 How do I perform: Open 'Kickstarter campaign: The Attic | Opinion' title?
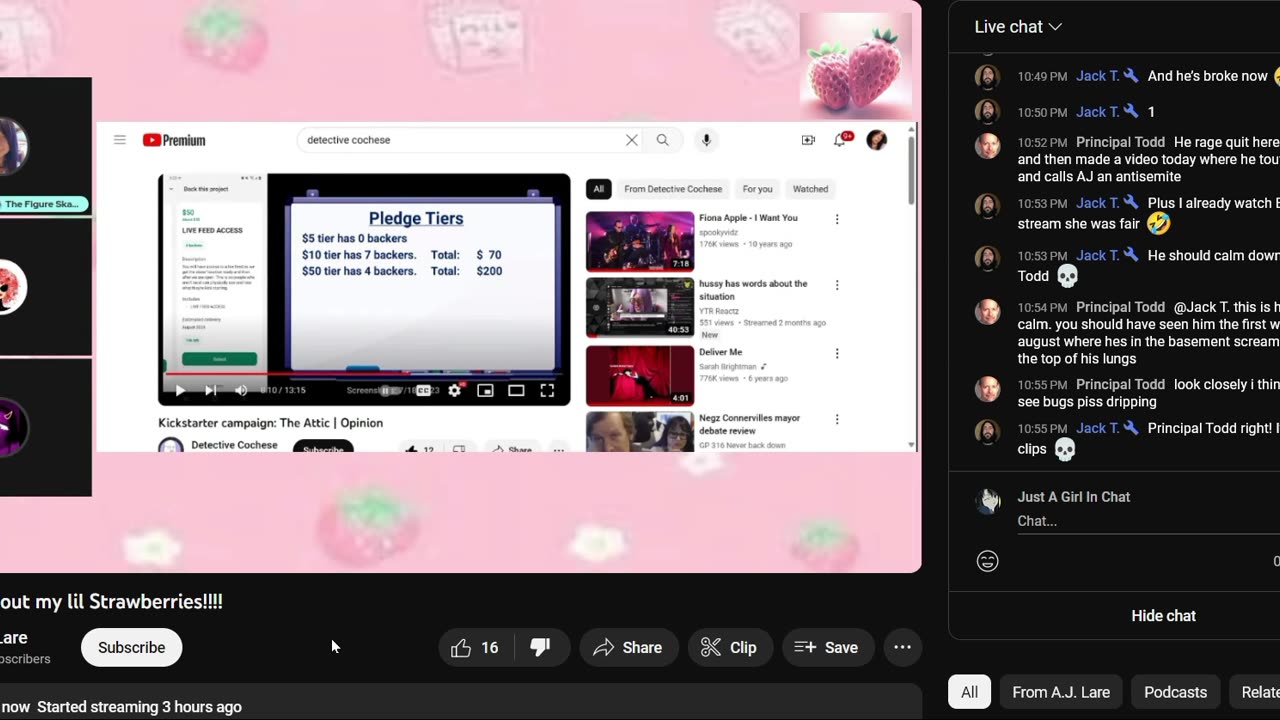(270, 423)
